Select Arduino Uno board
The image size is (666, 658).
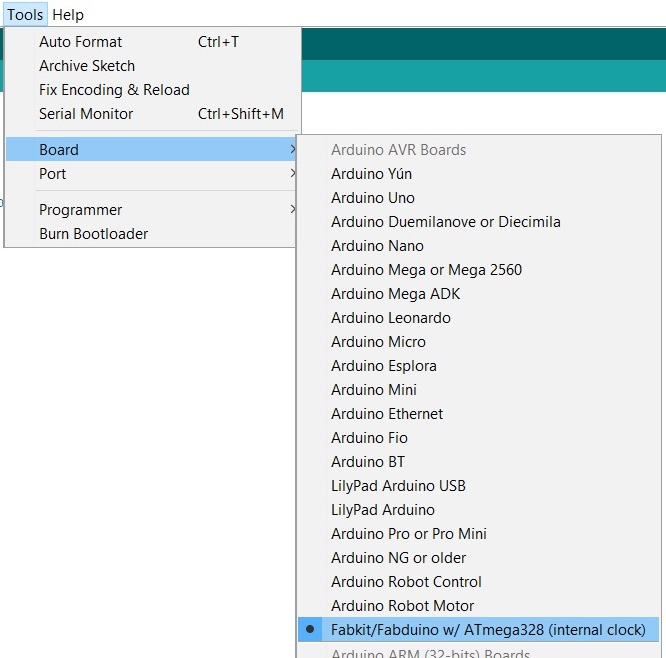(373, 198)
